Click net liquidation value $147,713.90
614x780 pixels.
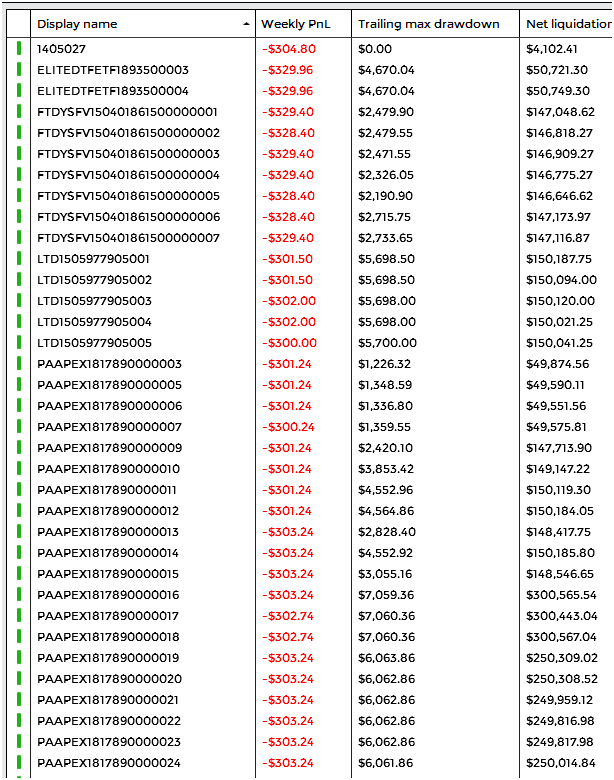coord(559,448)
